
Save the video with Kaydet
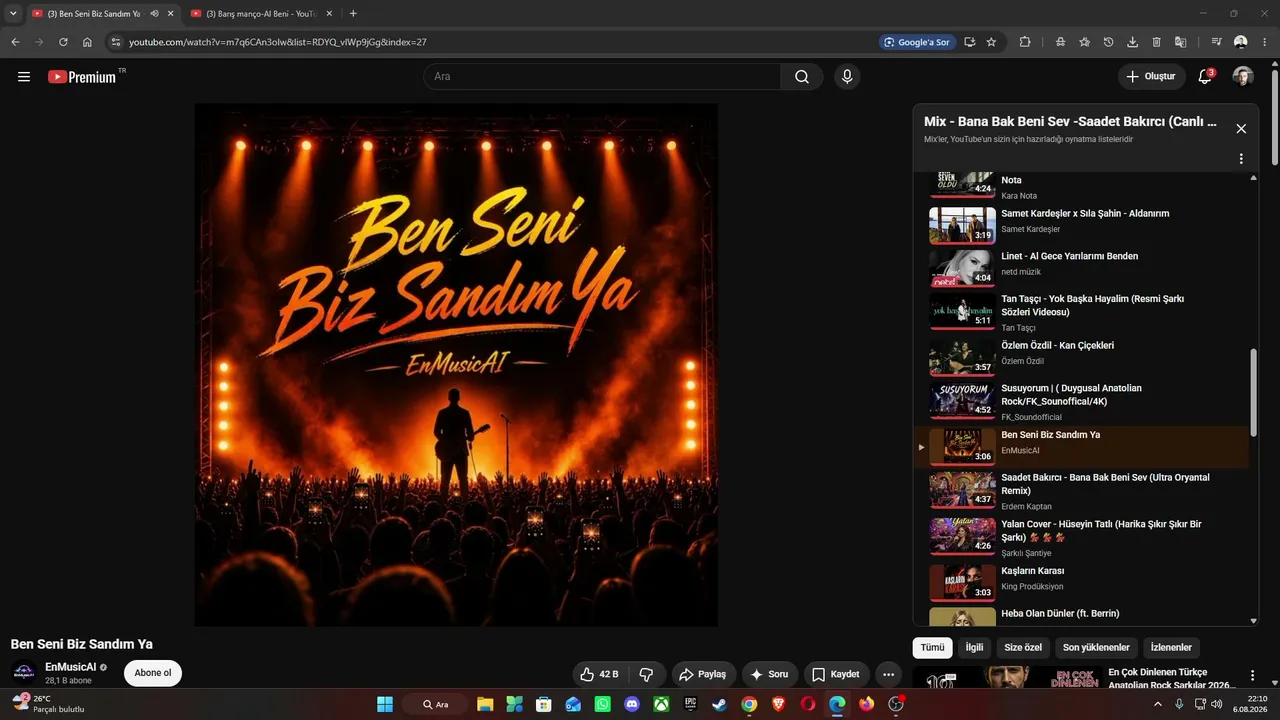(835, 674)
